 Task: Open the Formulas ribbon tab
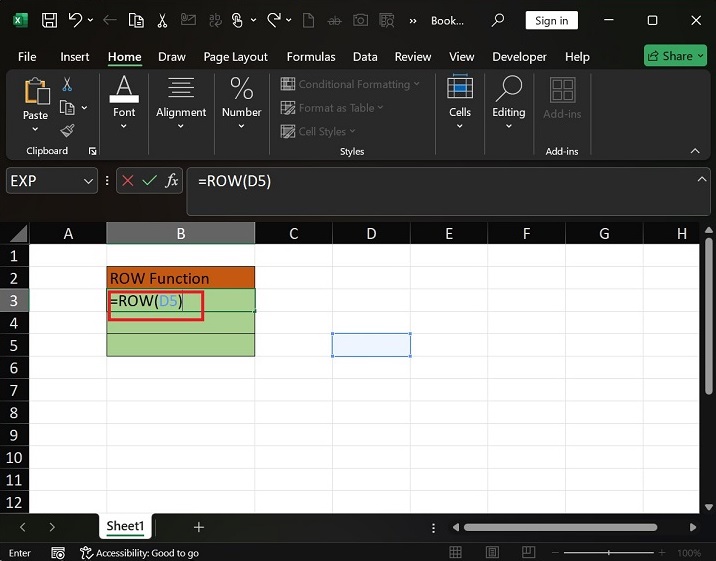tap(310, 57)
